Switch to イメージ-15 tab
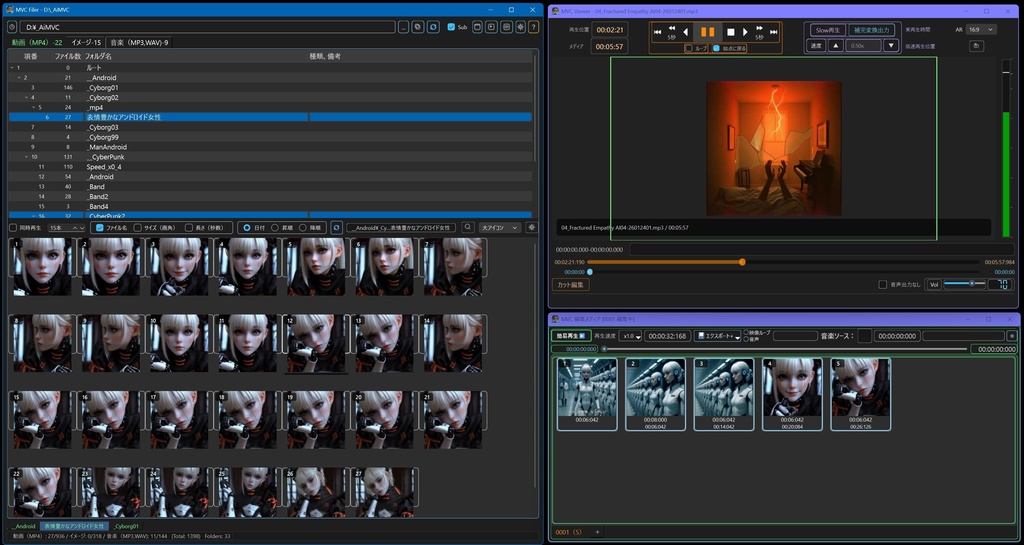Screen dimensions: 1024x545 [86, 42]
